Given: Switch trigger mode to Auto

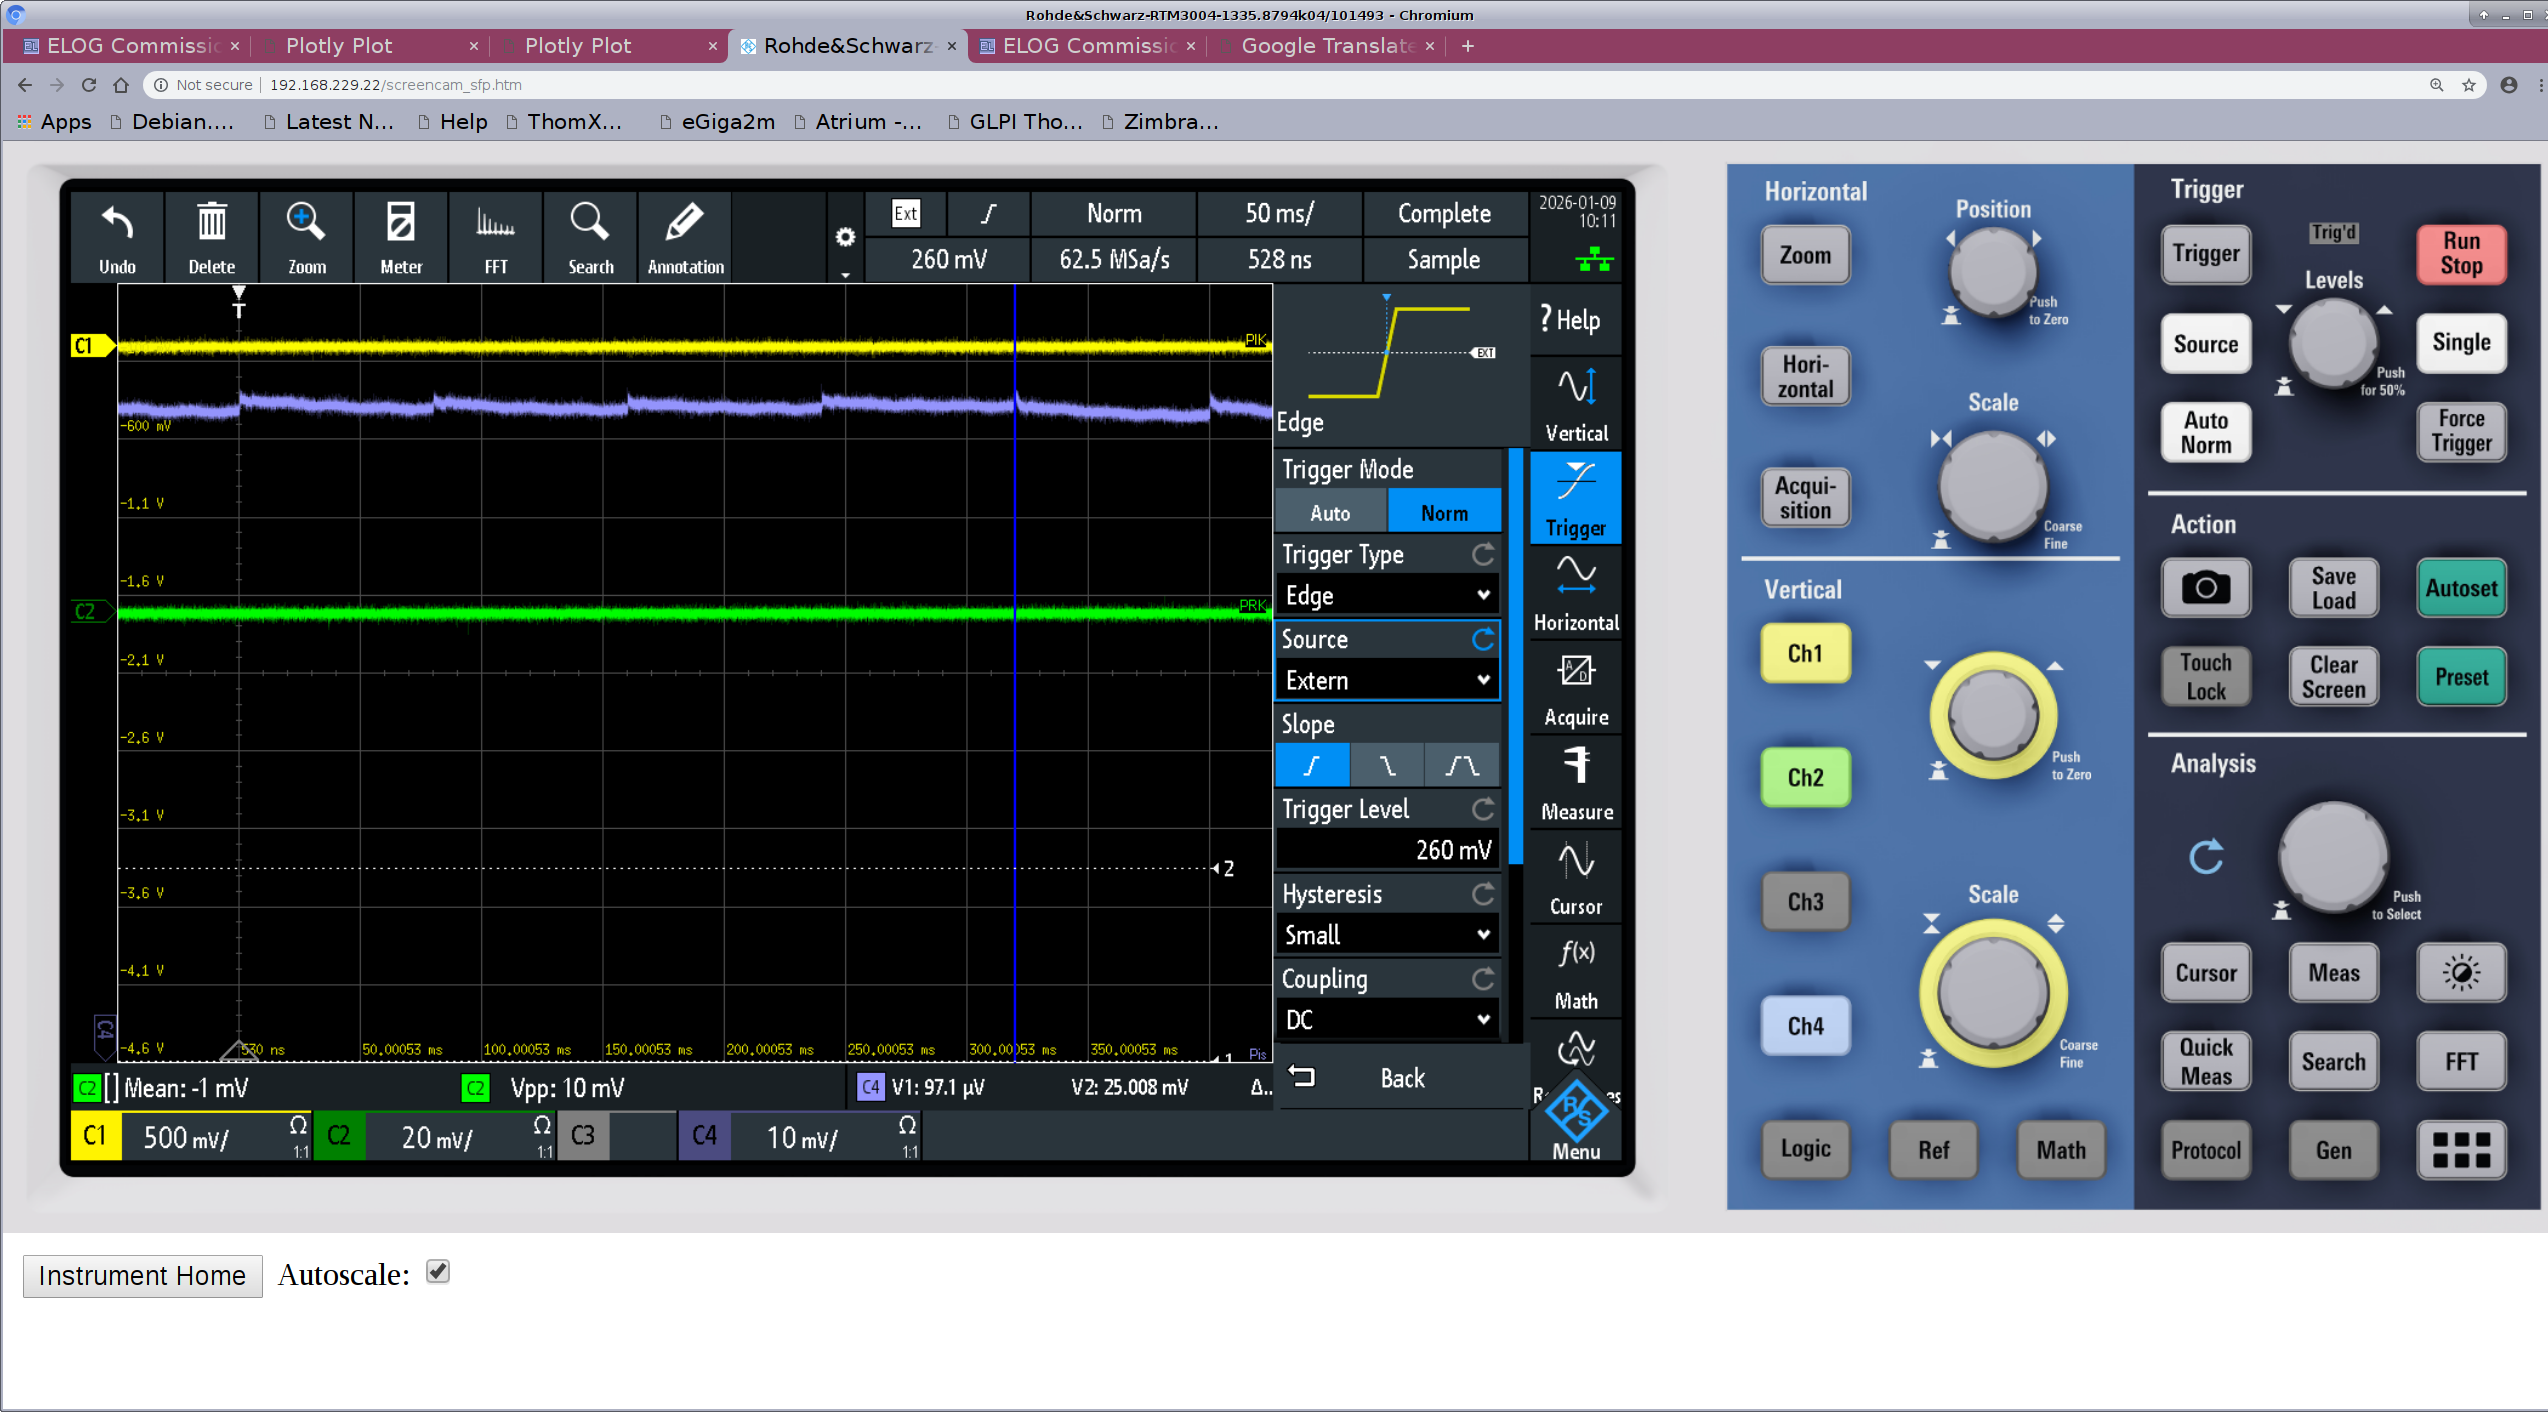Looking at the screenshot, I should pos(1330,513).
